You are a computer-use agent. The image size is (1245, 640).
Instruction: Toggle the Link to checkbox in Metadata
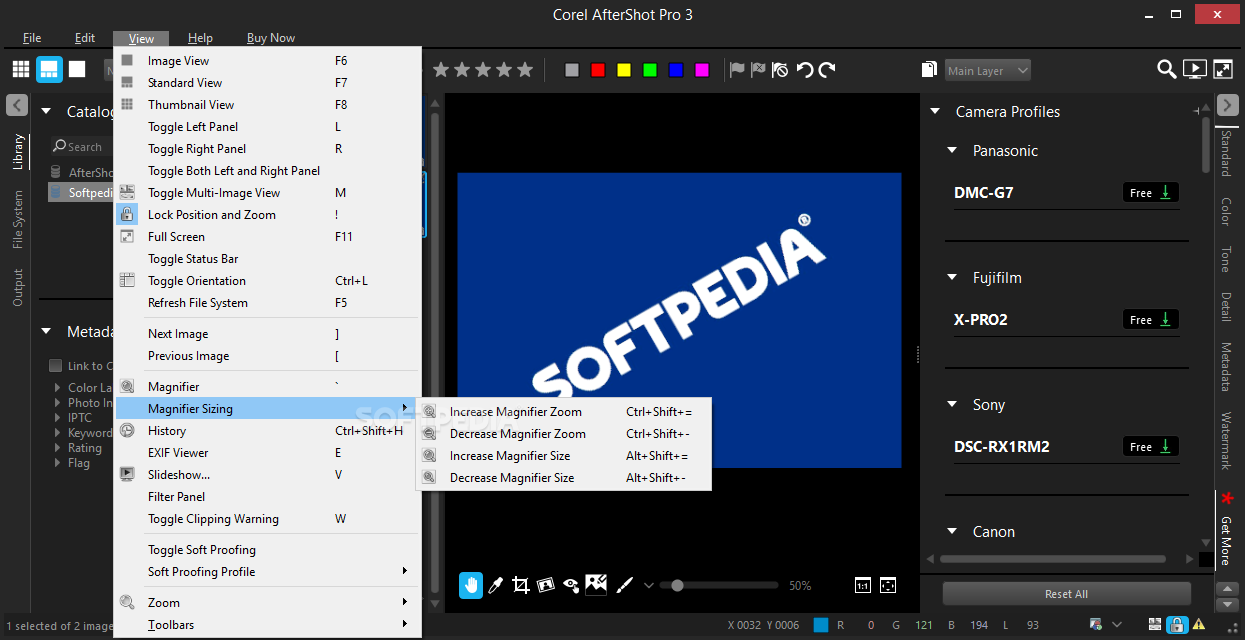tap(56, 366)
